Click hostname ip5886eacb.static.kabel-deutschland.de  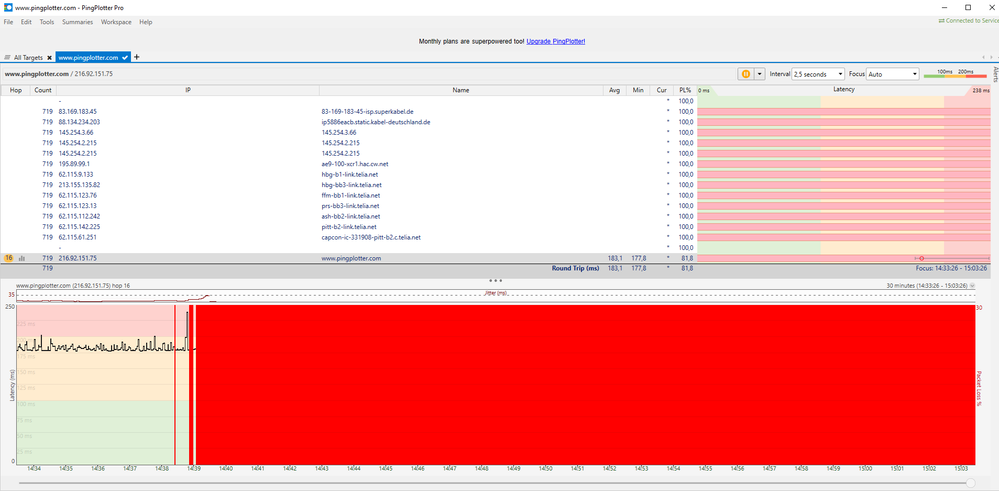pyautogui.click(x=376, y=122)
